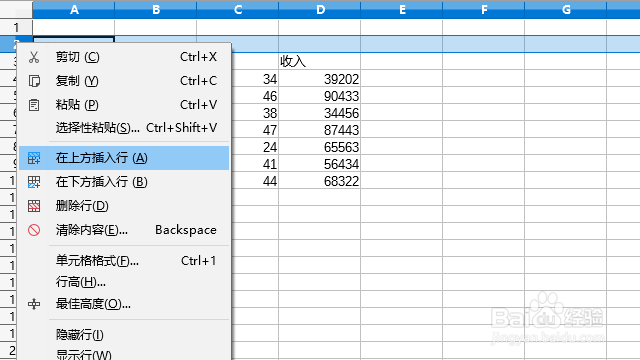
Task: Select 在上方插入行 (A)
Action: click(x=124, y=158)
